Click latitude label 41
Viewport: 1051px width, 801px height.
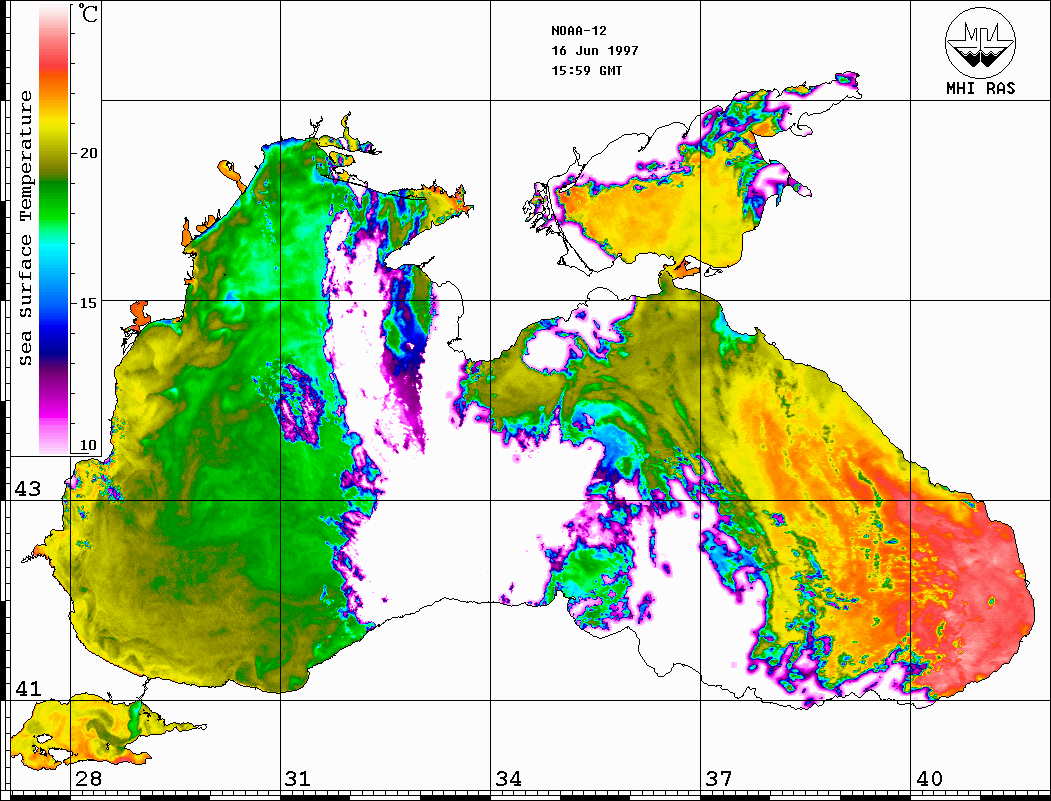coord(28,688)
